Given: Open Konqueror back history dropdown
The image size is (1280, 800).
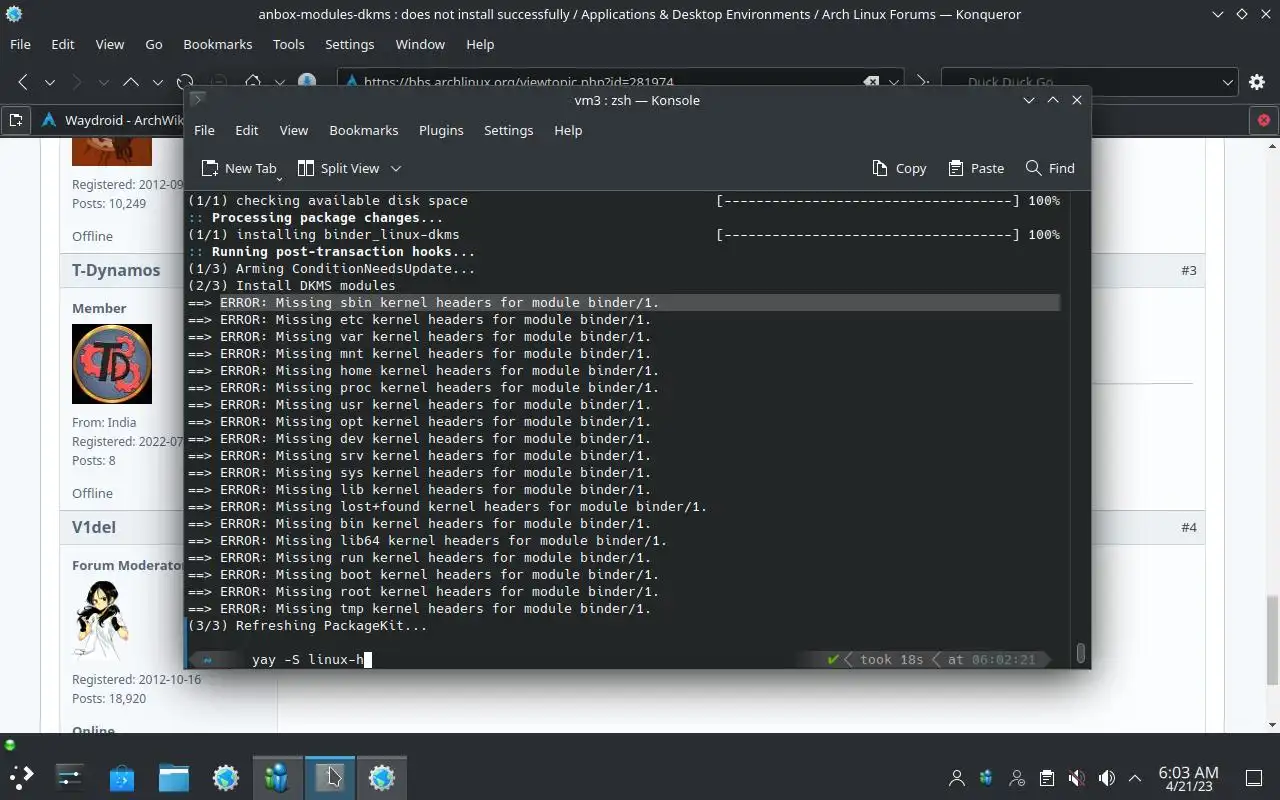Looking at the screenshot, I should pos(49,82).
